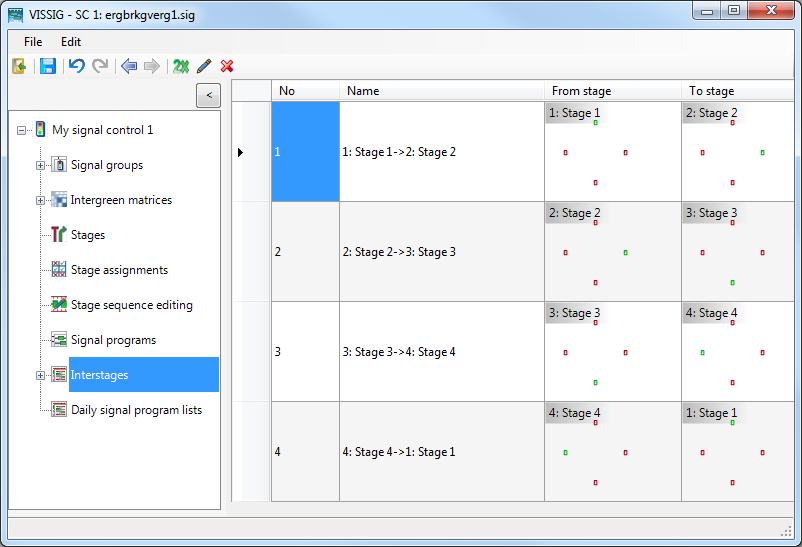Collapse the navigation panel with < button

click(208, 95)
